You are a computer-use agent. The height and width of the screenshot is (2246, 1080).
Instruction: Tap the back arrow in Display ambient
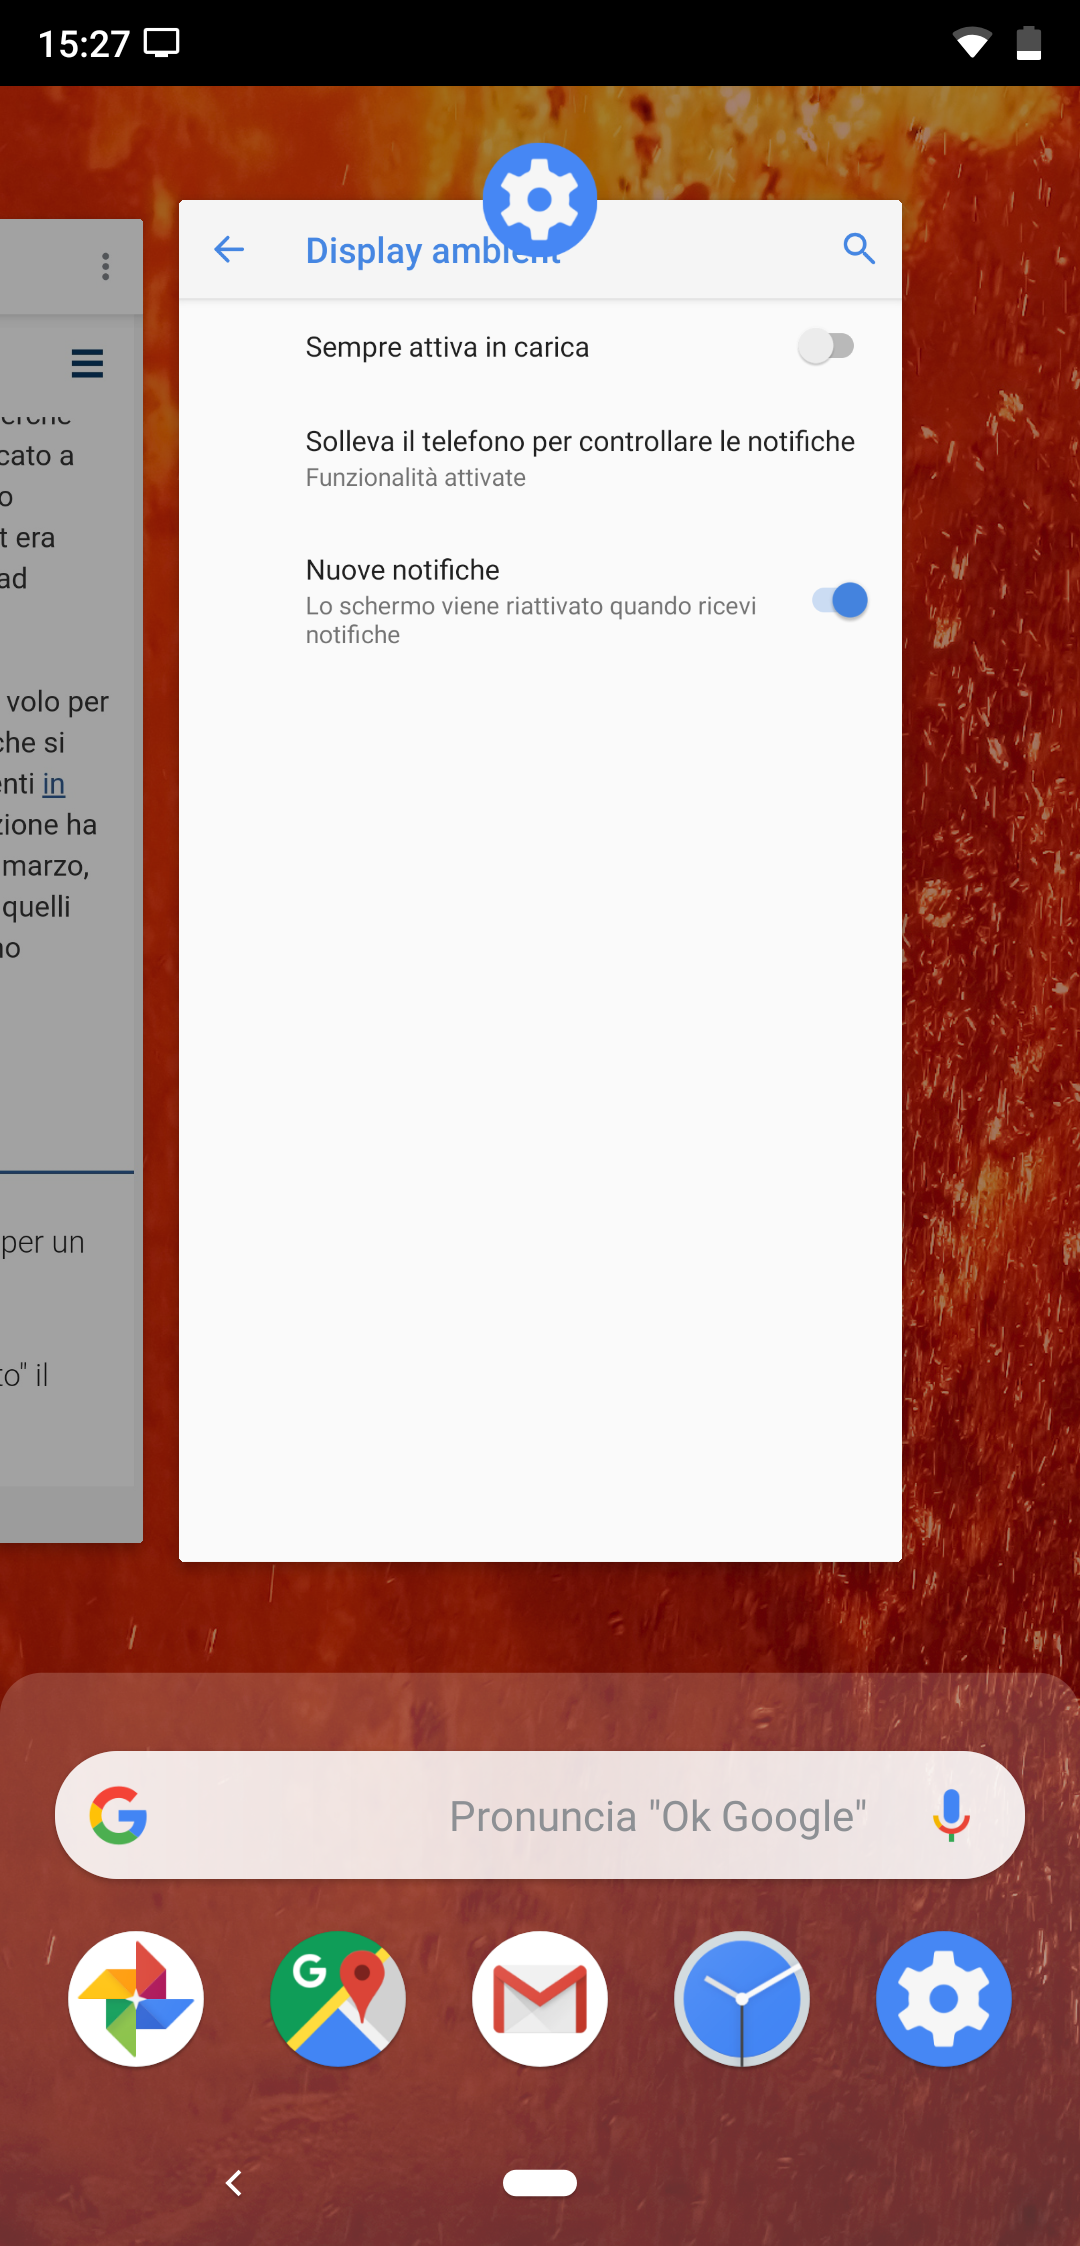coord(229,249)
